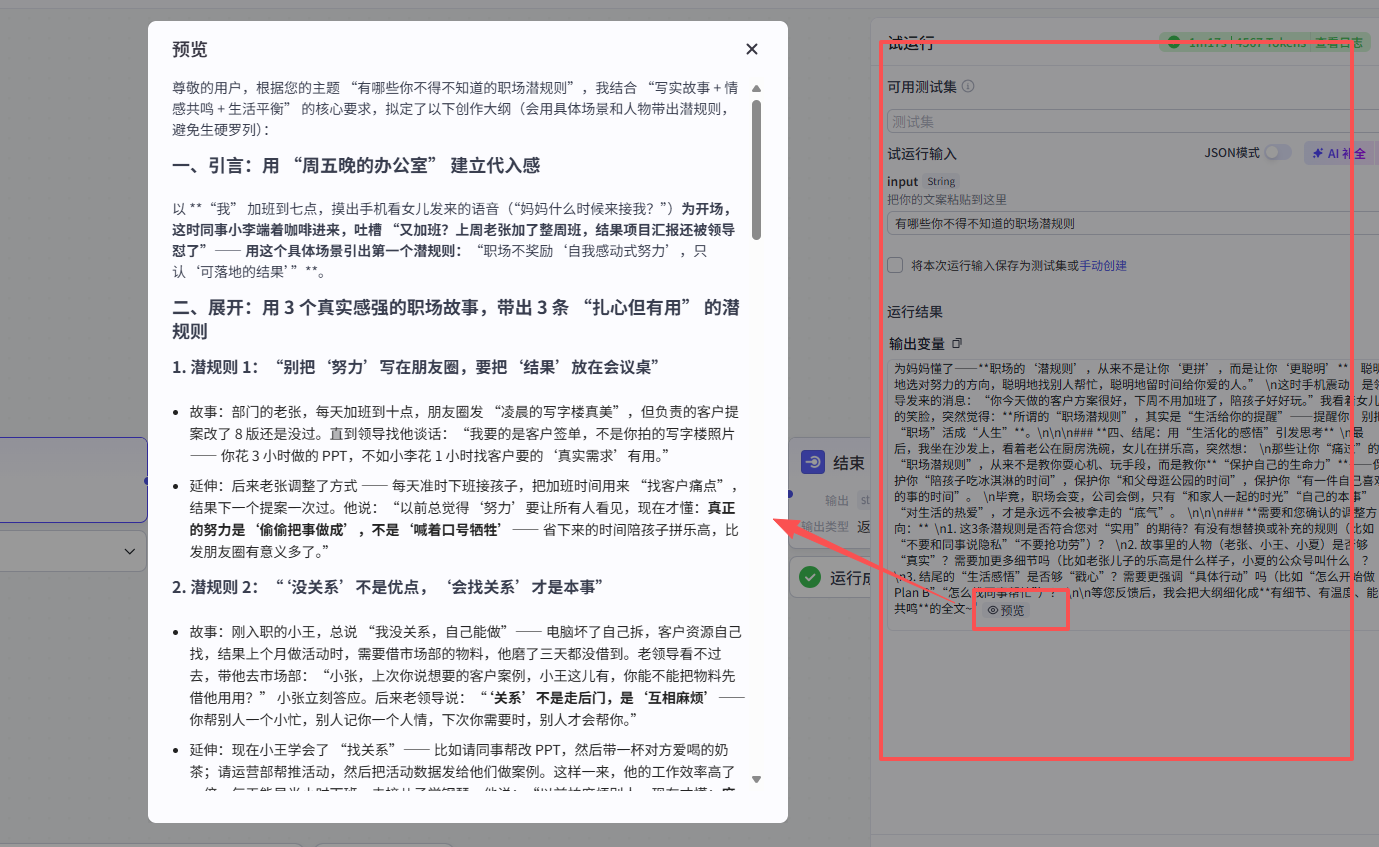Copy output via the icon beside 输出变量
The image size is (1379, 847).
[x=957, y=343]
